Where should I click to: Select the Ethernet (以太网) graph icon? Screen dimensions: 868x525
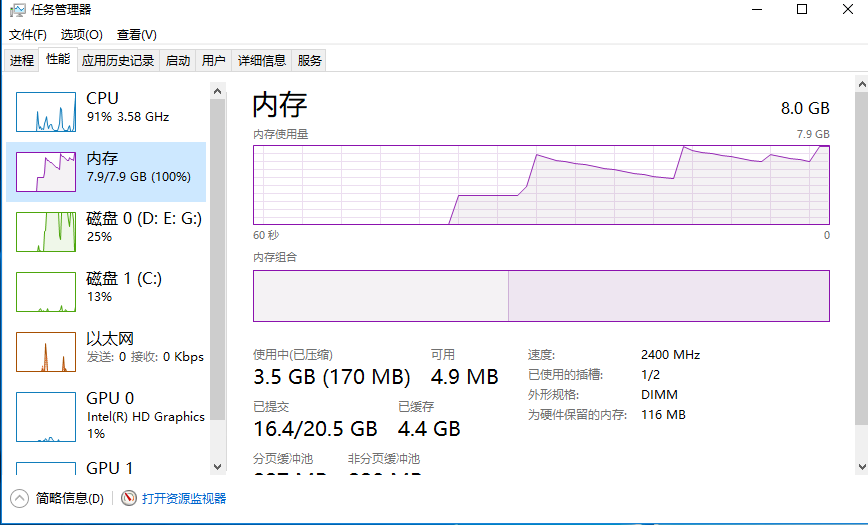point(46,352)
